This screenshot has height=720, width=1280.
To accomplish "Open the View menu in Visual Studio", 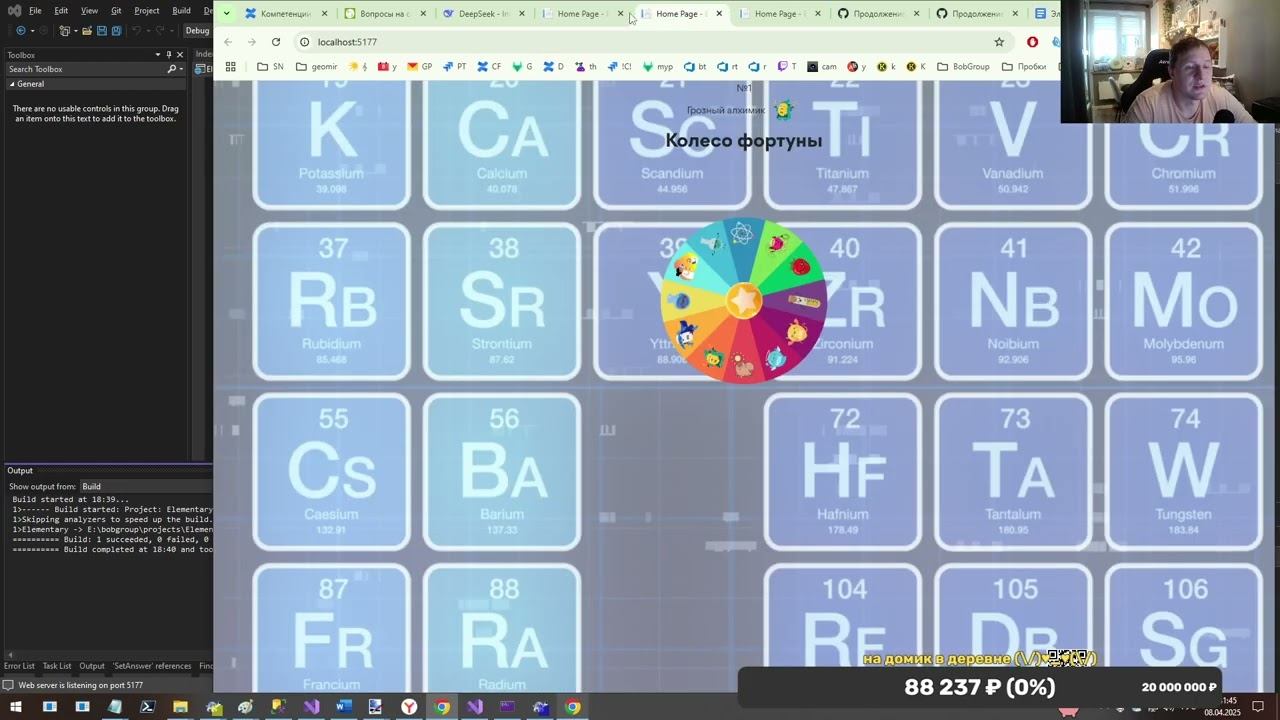I will [x=89, y=10].
